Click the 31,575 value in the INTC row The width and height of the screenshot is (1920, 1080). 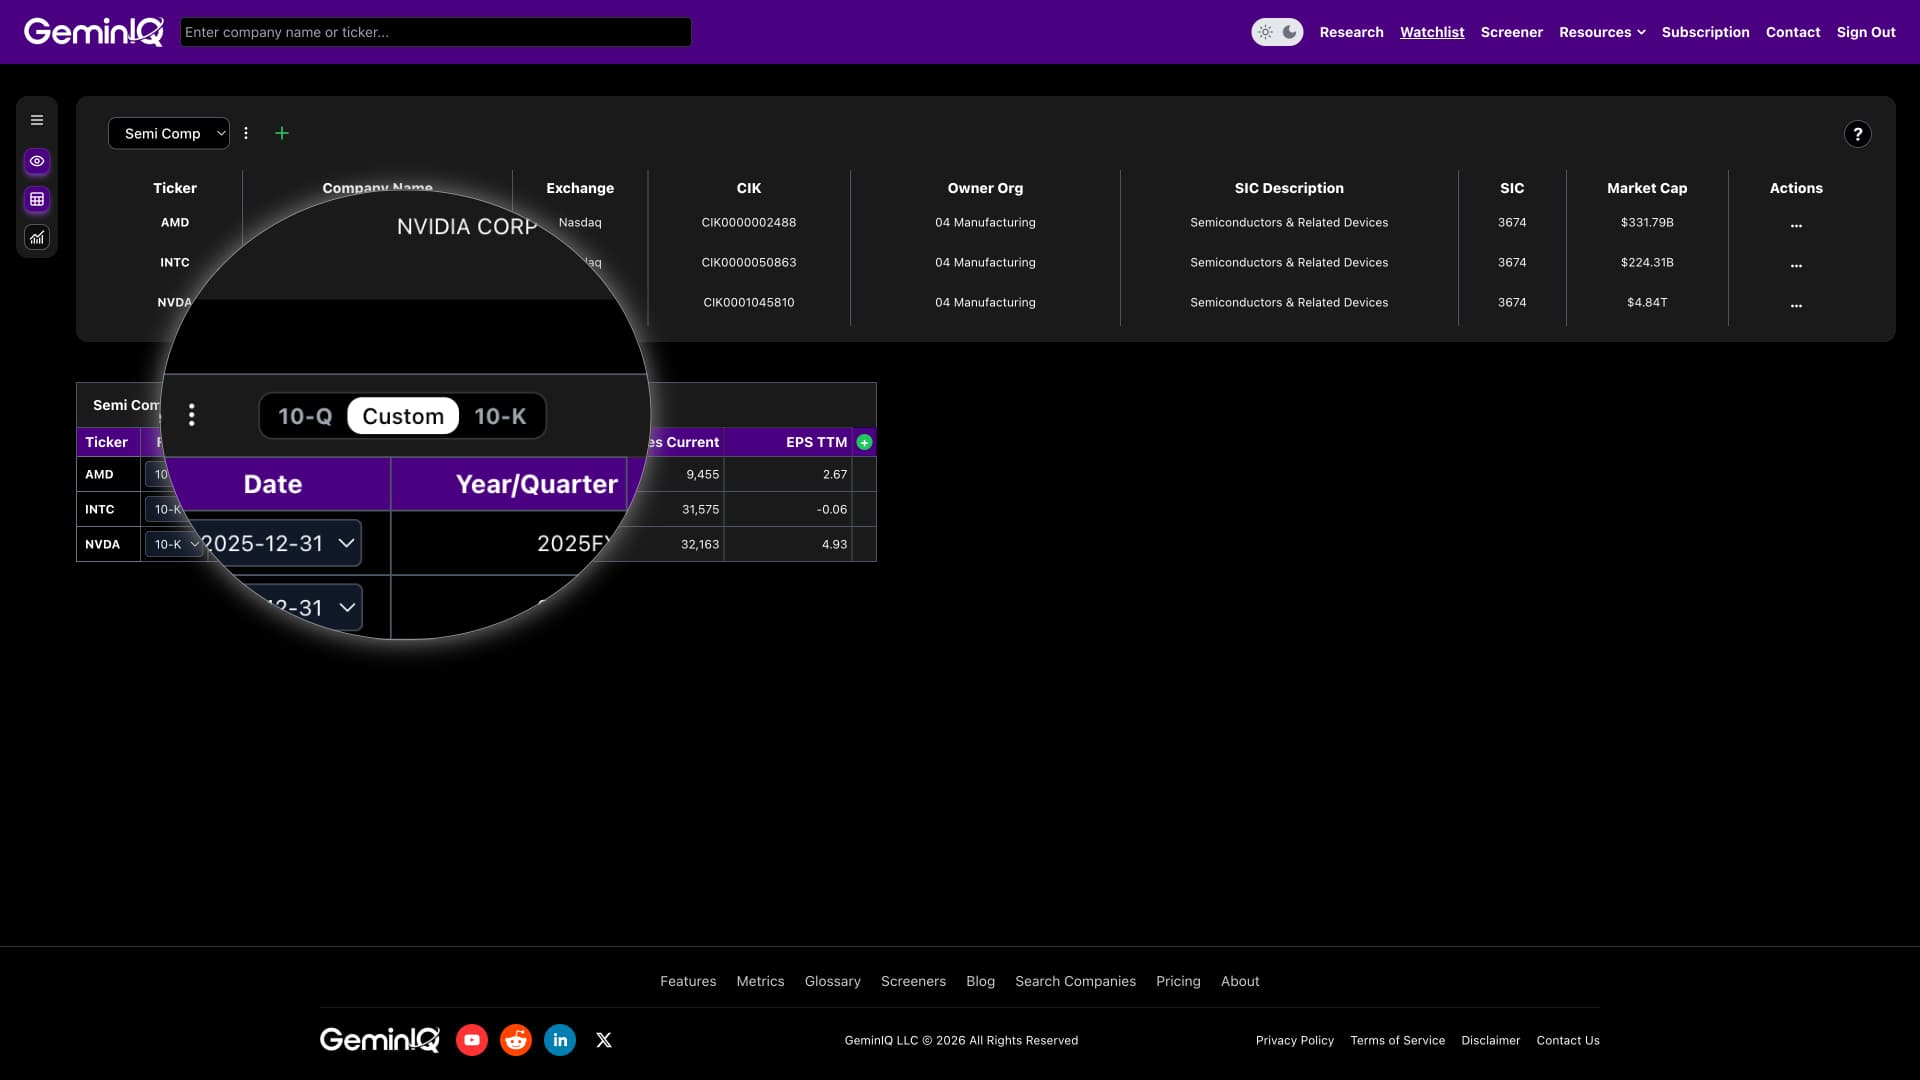click(x=700, y=509)
